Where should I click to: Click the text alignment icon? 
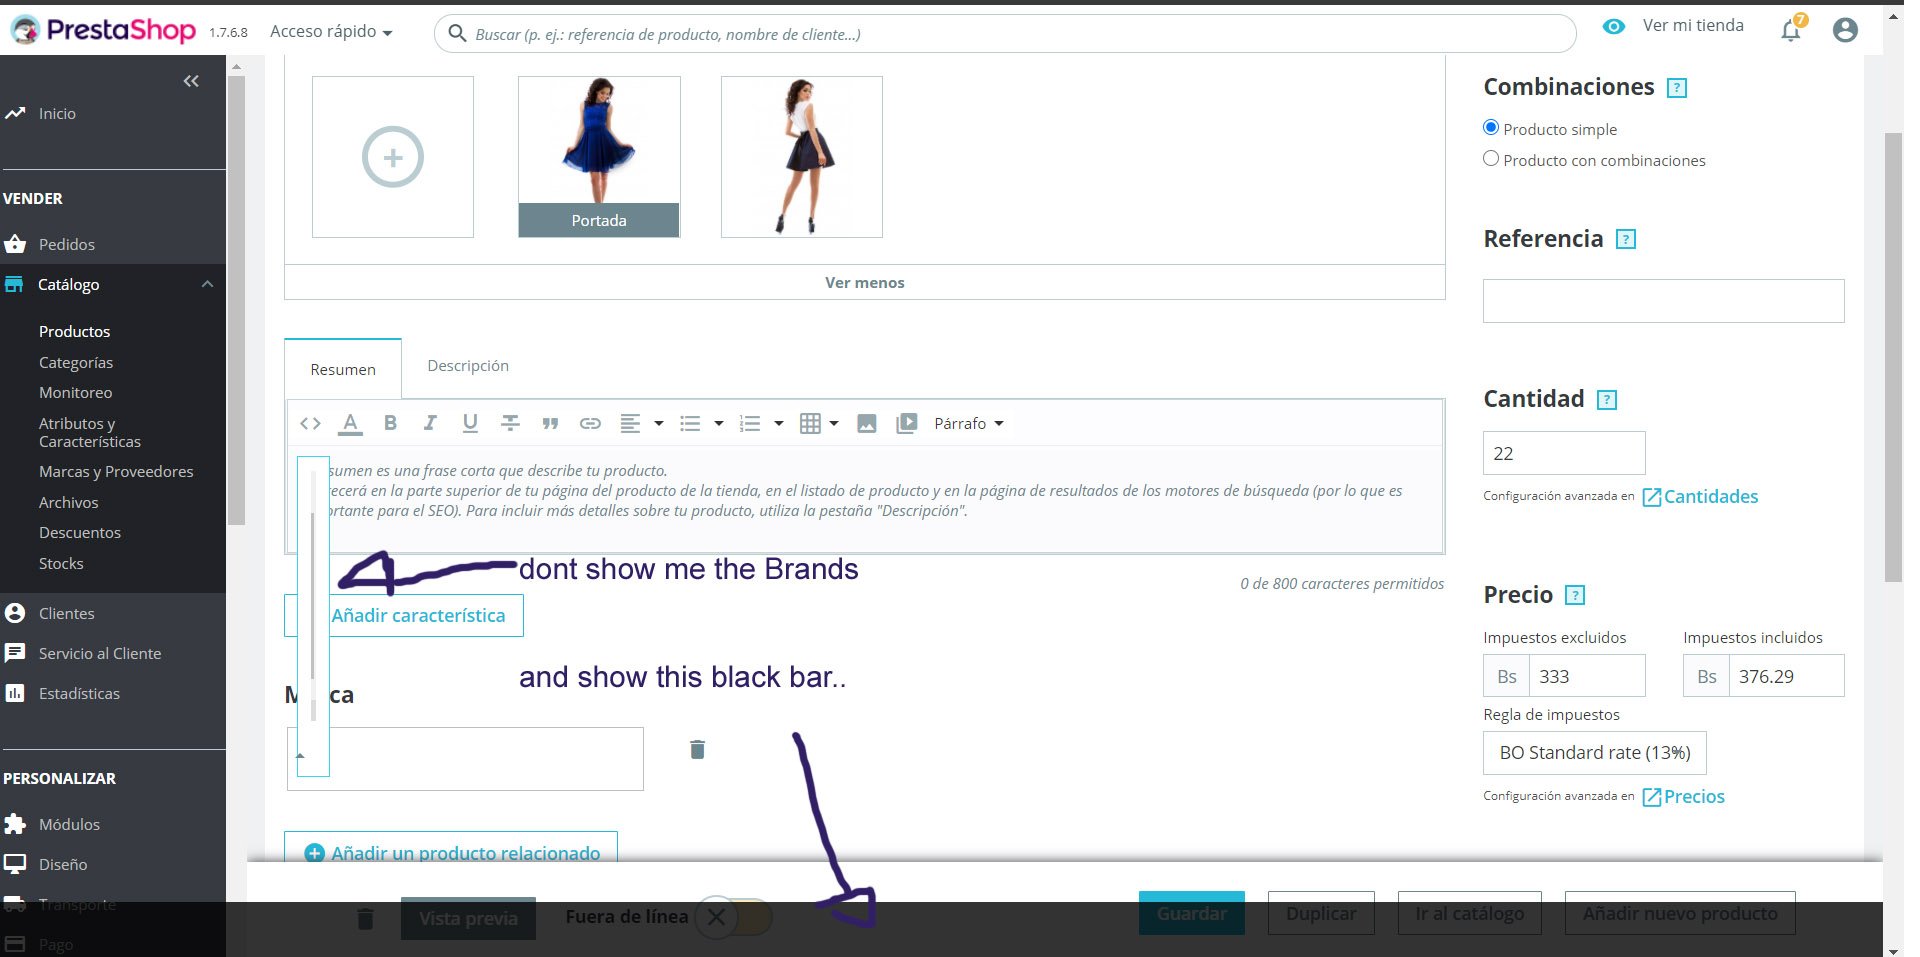(x=630, y=423)
